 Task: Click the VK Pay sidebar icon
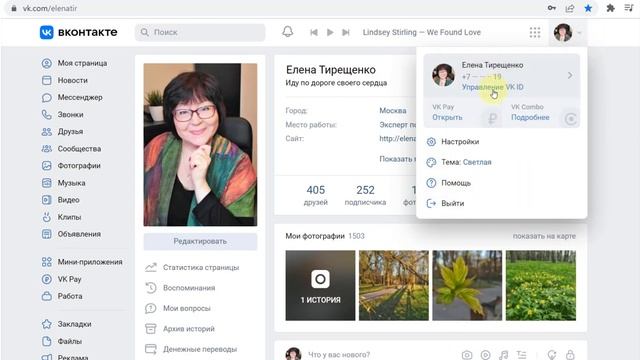47,279
